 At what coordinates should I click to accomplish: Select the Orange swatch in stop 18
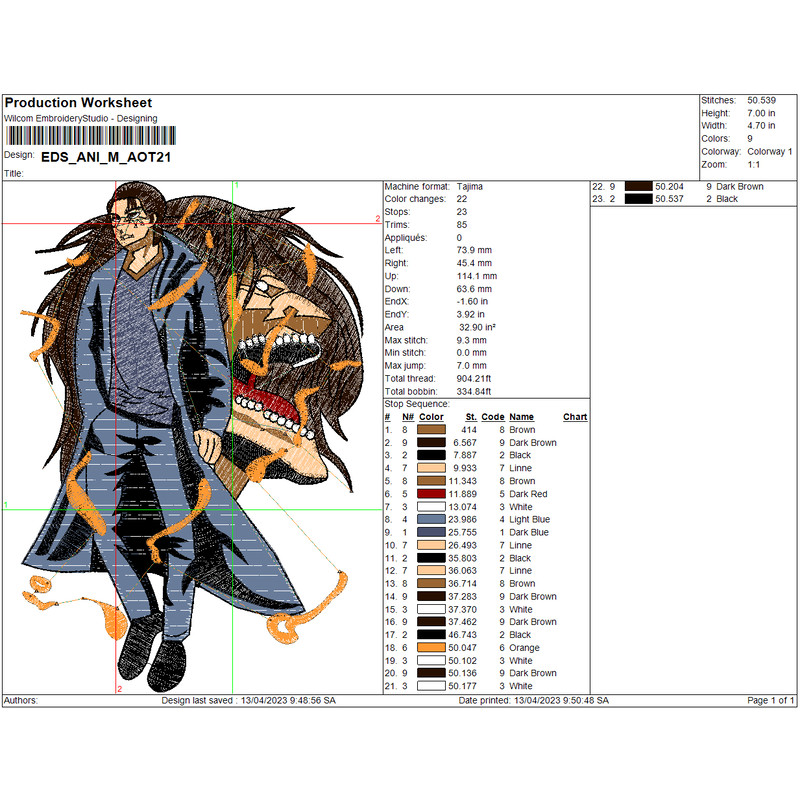pyautogui.click(x=431, y=648)
